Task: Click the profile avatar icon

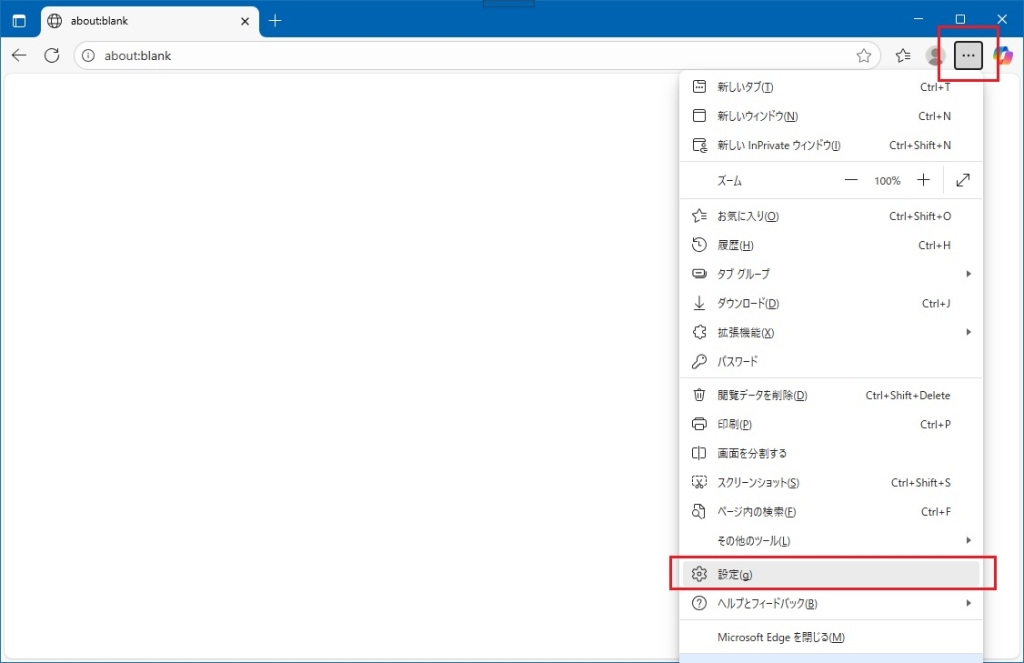Action: point(935,56)
